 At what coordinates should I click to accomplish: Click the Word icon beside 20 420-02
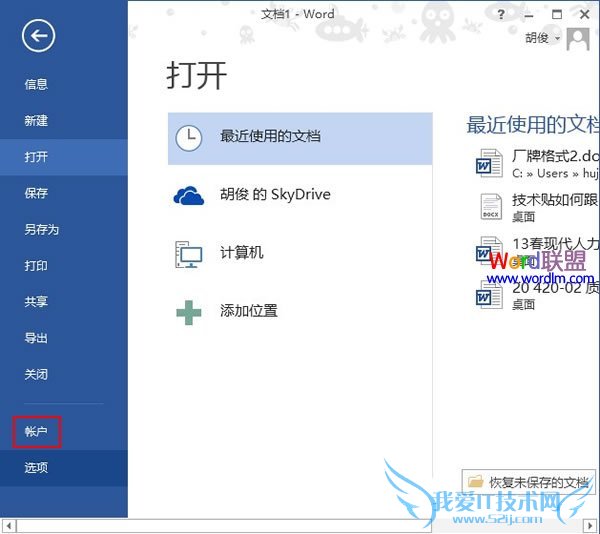[x=489, y=295]
